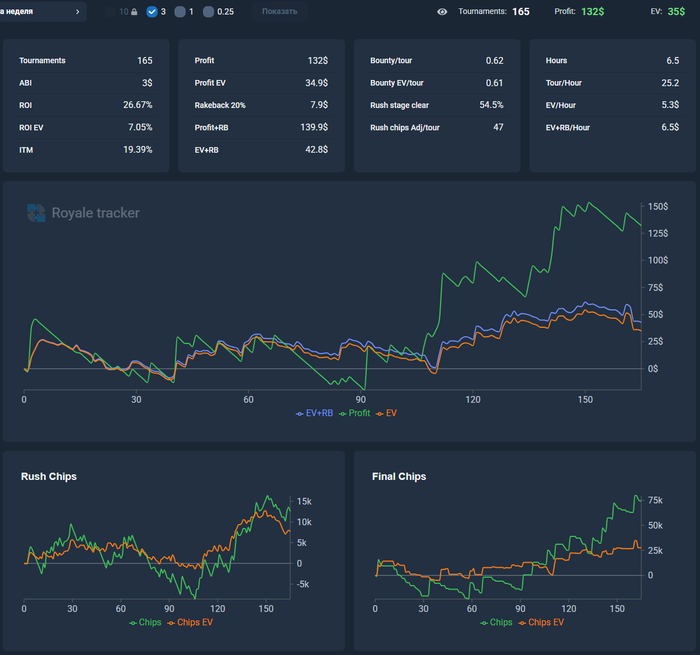This screenshot has width=700, height=655.
Task: Hide Chips line in Rush Chips legend
Action: tap(145, 622)
